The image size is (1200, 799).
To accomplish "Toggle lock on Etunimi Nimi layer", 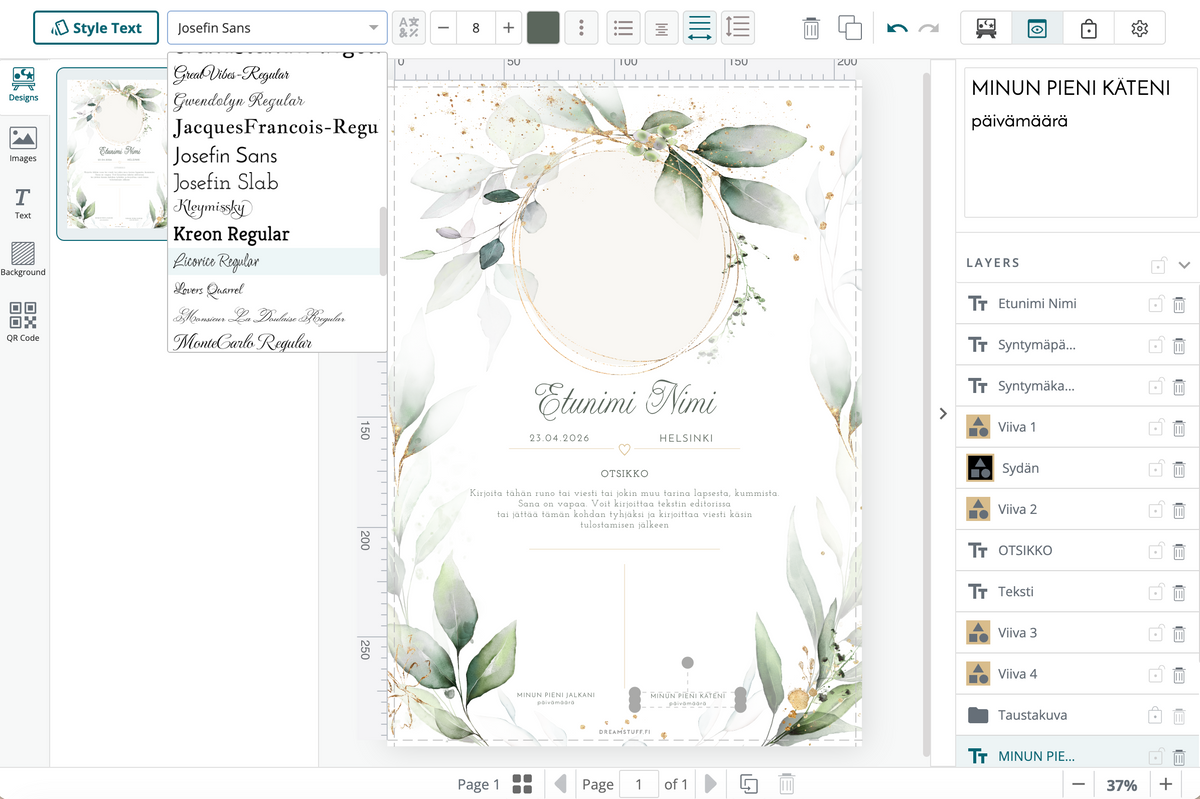I will pyautogui.click(x=1156, y=304).
